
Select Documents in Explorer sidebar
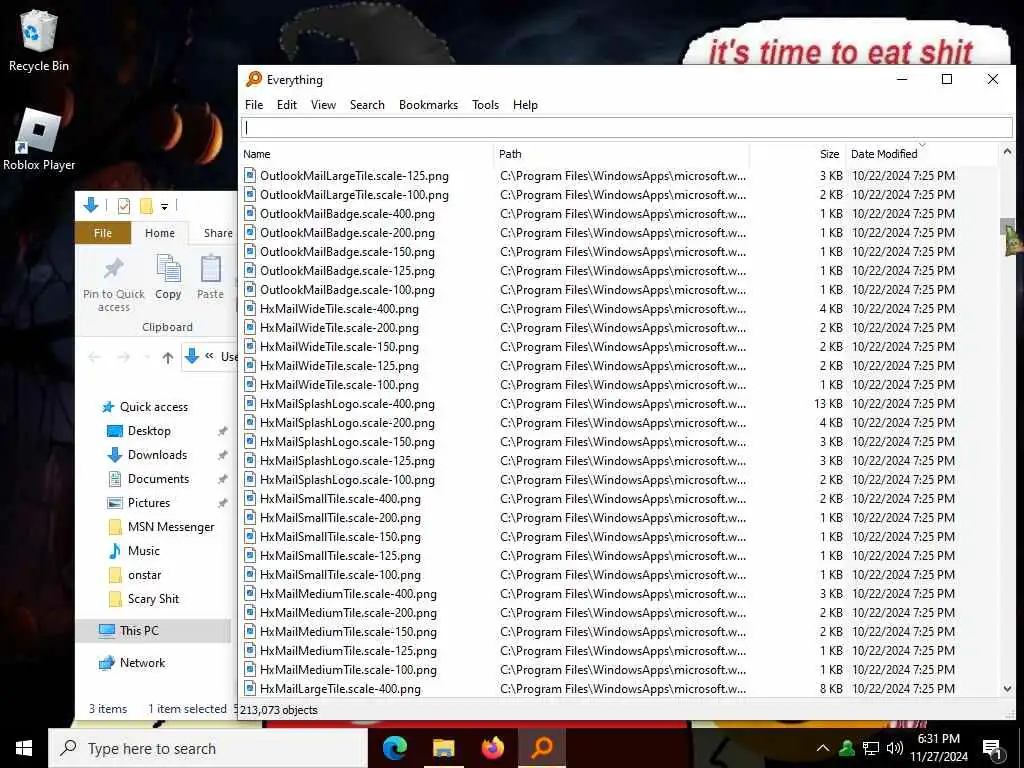(158, 479)
